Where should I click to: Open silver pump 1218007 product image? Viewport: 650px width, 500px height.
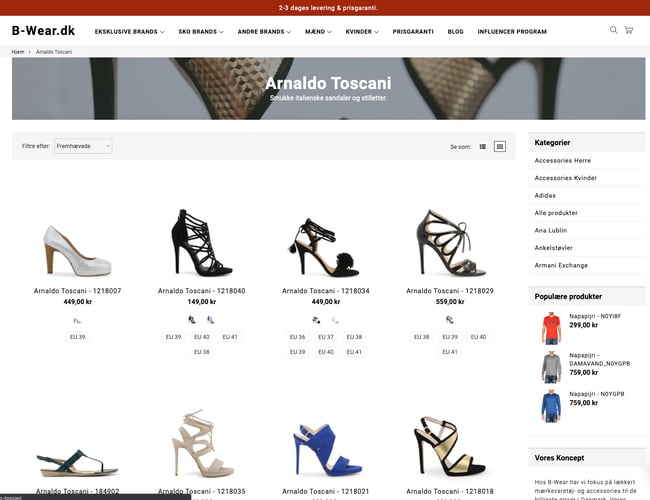(78, 250)
